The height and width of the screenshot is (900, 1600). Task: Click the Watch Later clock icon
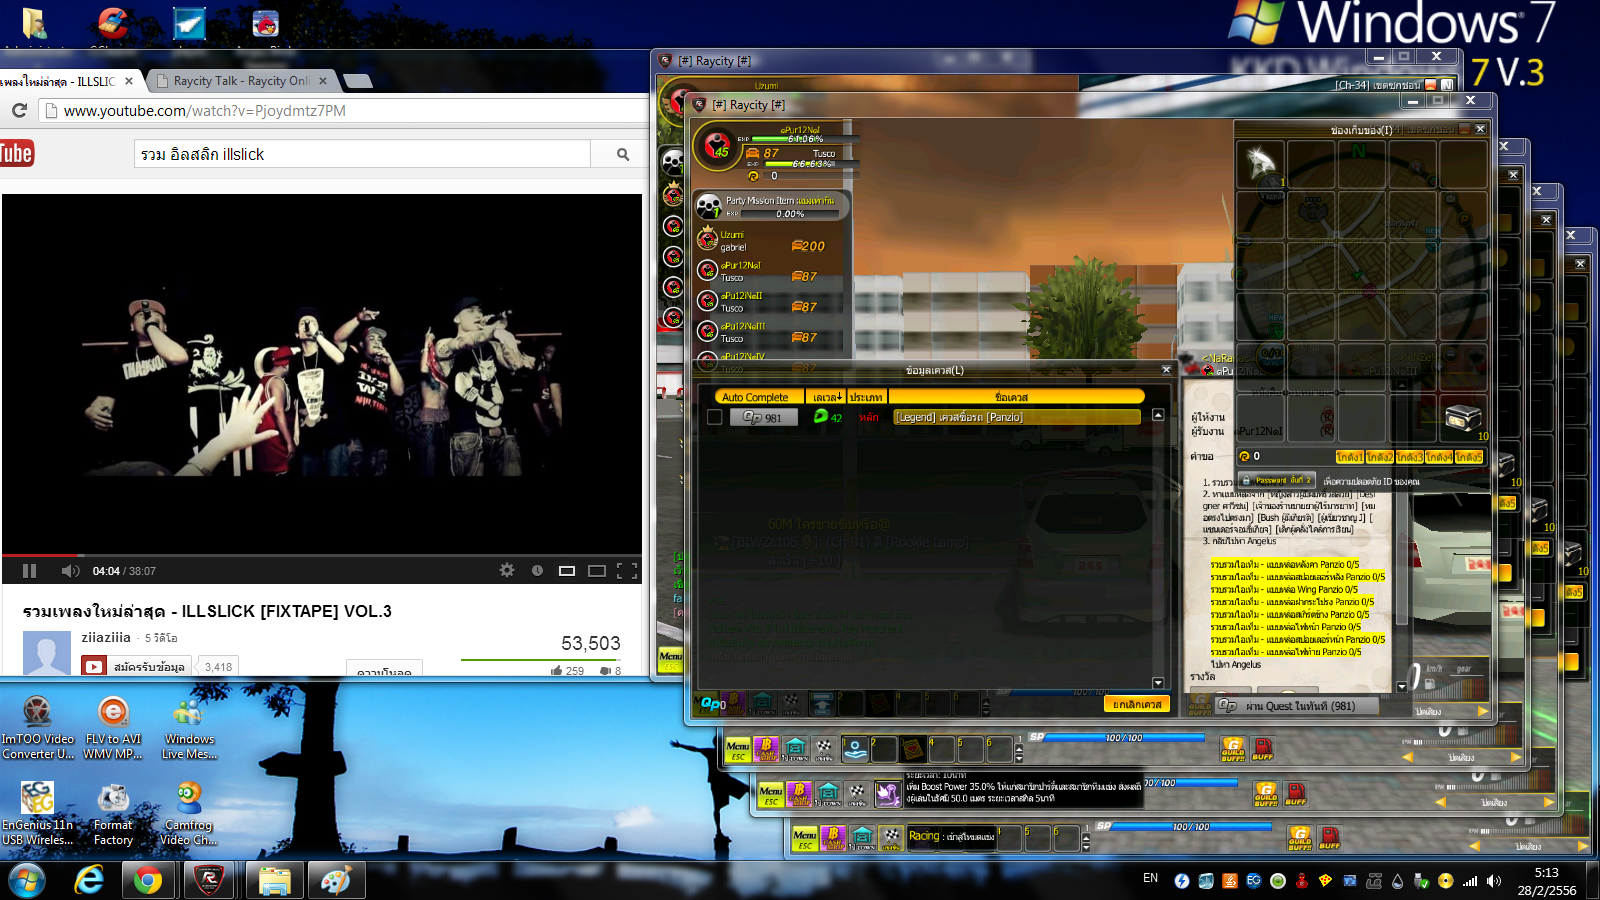click(537, 570)
